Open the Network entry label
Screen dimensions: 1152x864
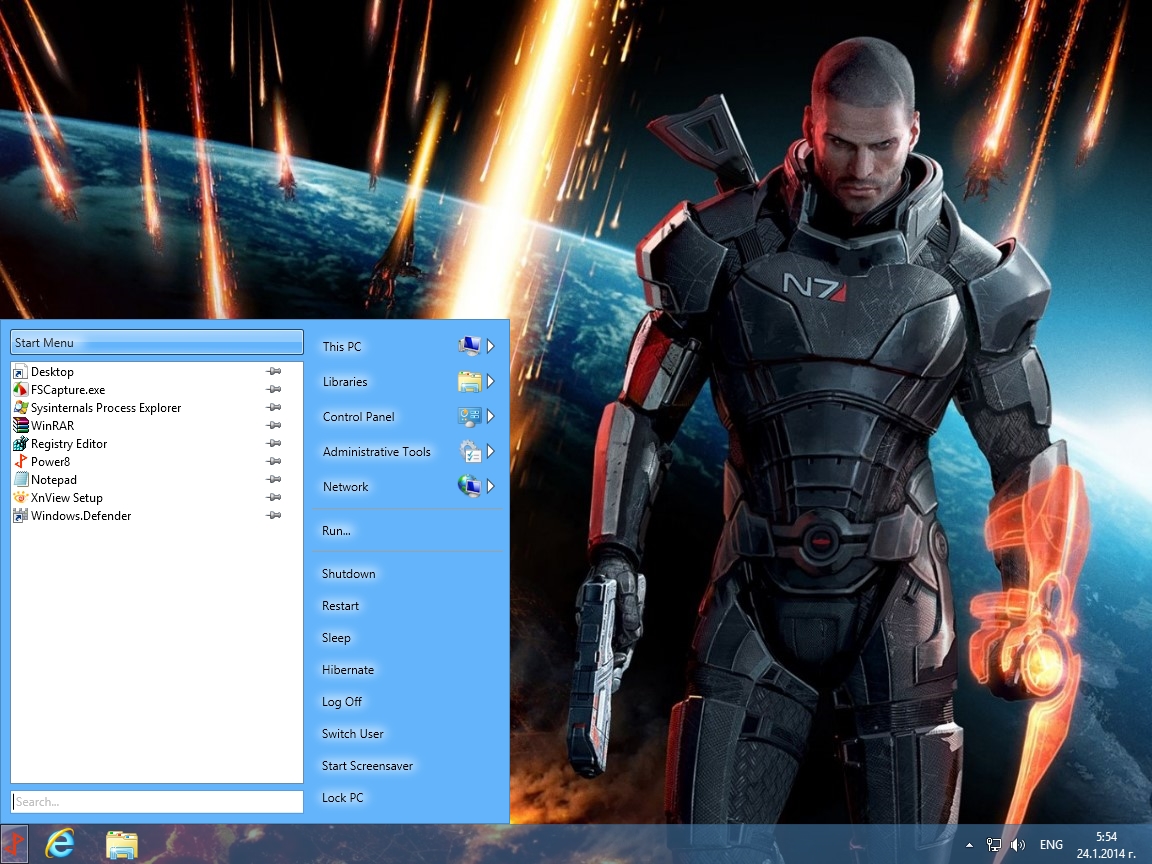345,486
